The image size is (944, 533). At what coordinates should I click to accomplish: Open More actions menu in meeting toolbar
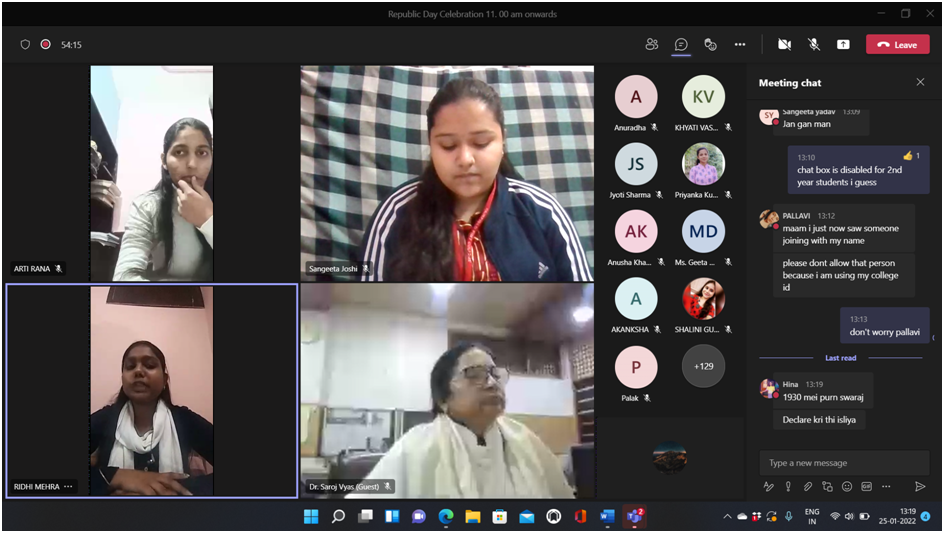pyautogui.click(x=740, y=44)
